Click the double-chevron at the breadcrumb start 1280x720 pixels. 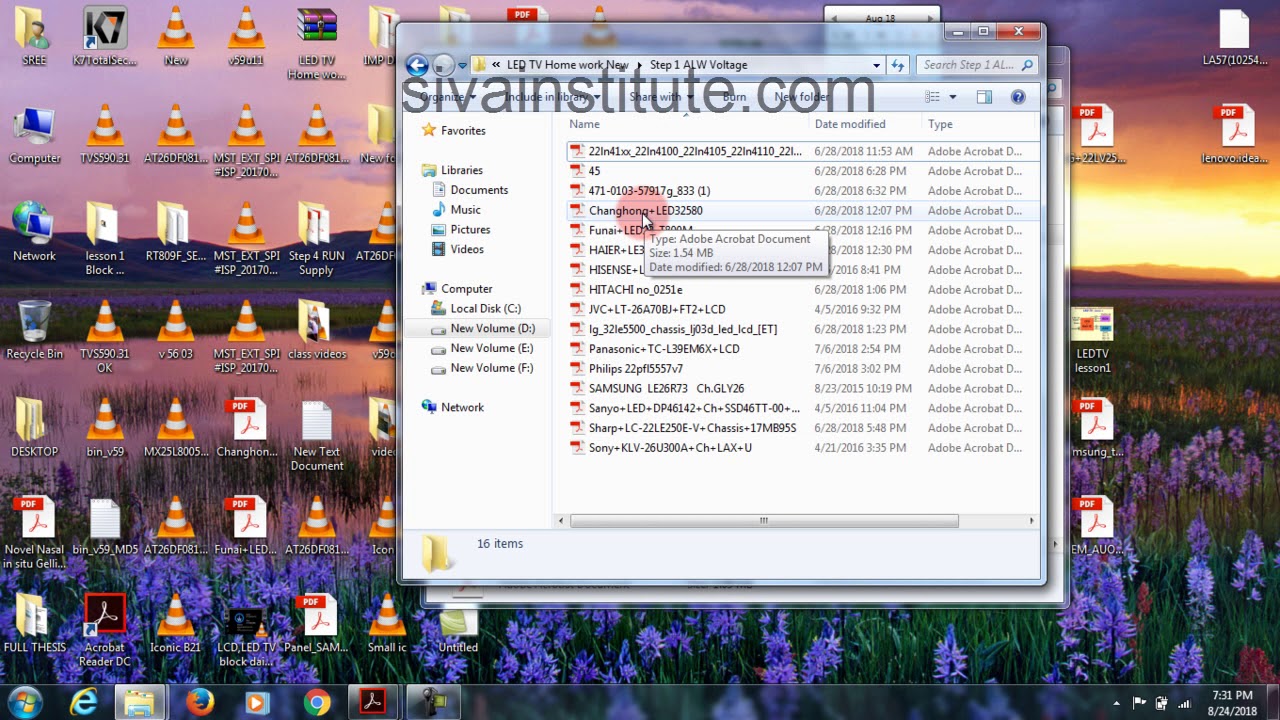496,65
